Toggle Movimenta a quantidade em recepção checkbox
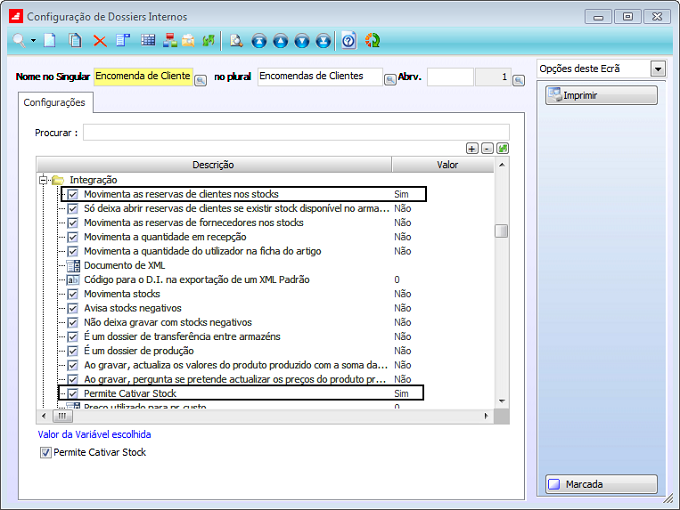The width and height of the screenshot is (680, 510). tap(73, 237)
